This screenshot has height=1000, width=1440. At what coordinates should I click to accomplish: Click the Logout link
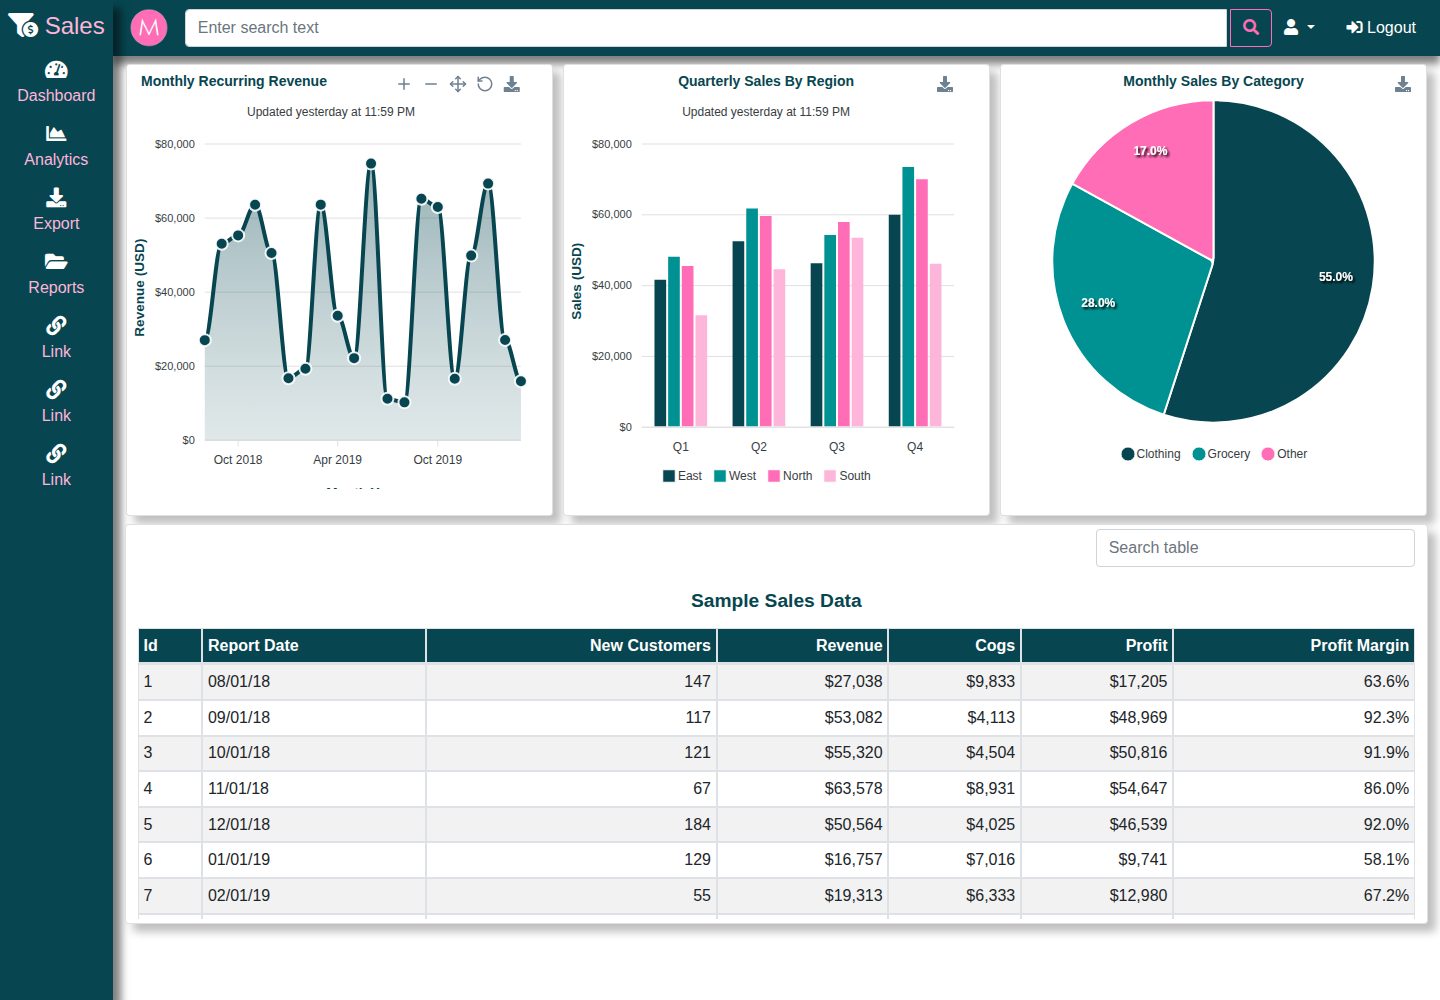[x=1381, y=28]
